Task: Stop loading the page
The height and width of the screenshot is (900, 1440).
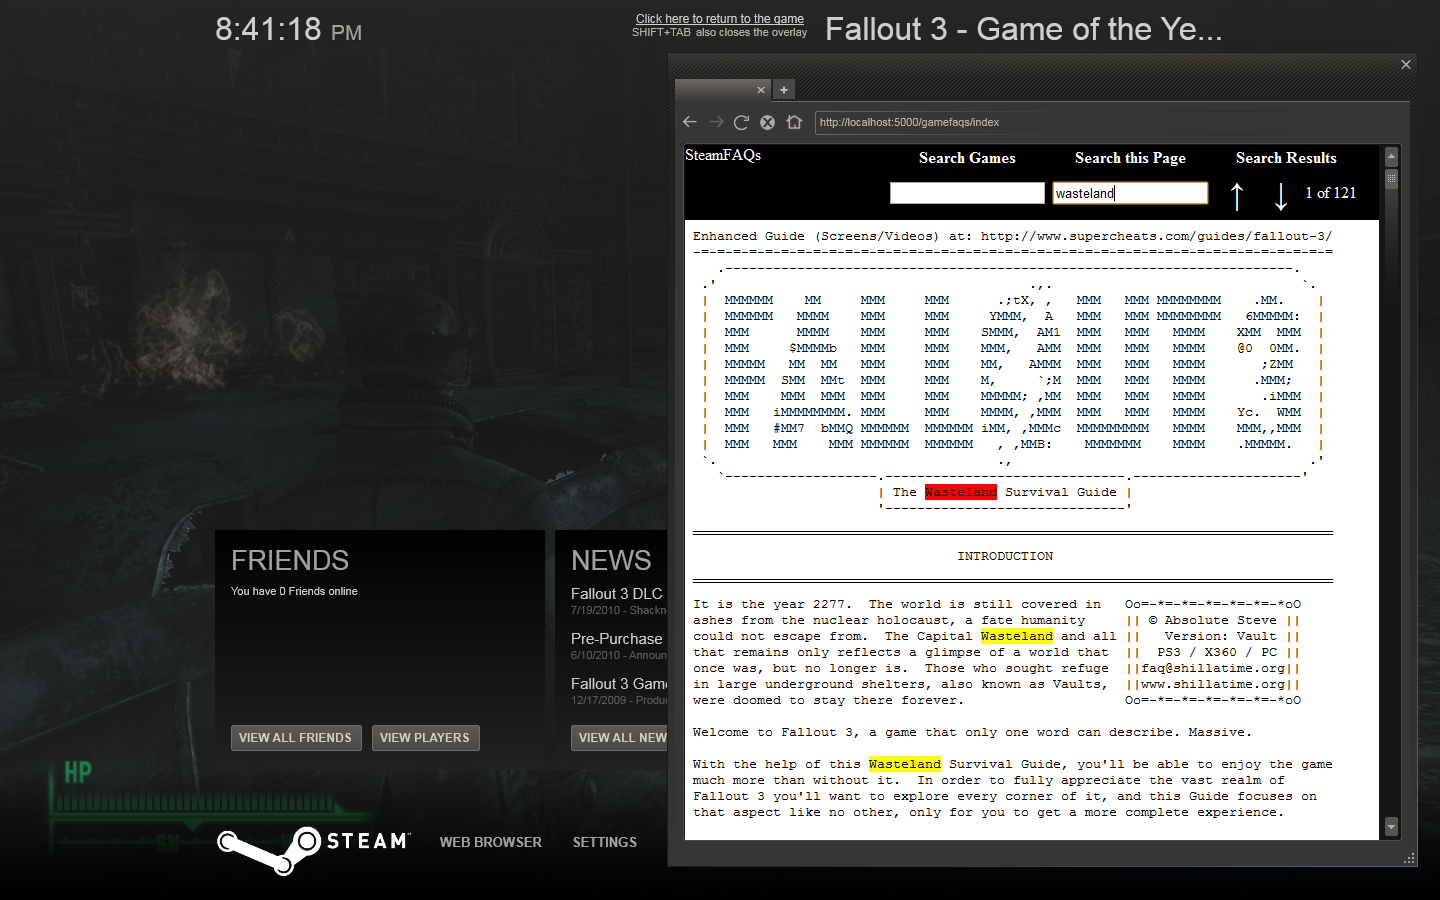Action: [767, 122]
